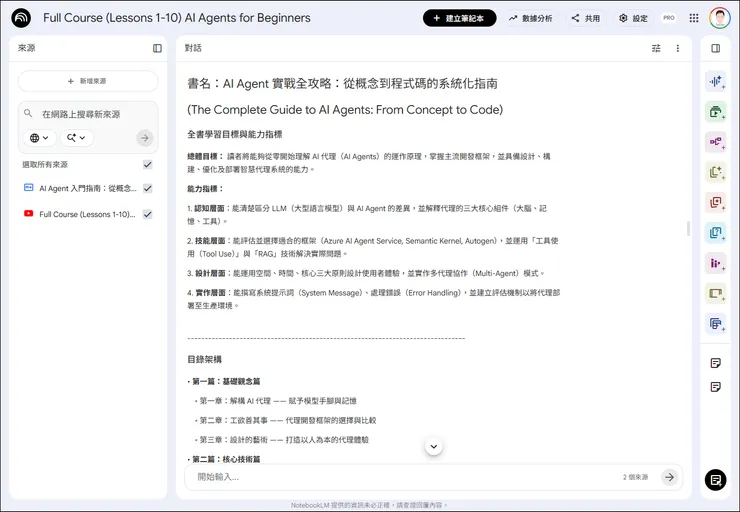The width and height of the screenshot is (740, 512).
Task: Open 設定 settings
Action: (x=634, y=18)
